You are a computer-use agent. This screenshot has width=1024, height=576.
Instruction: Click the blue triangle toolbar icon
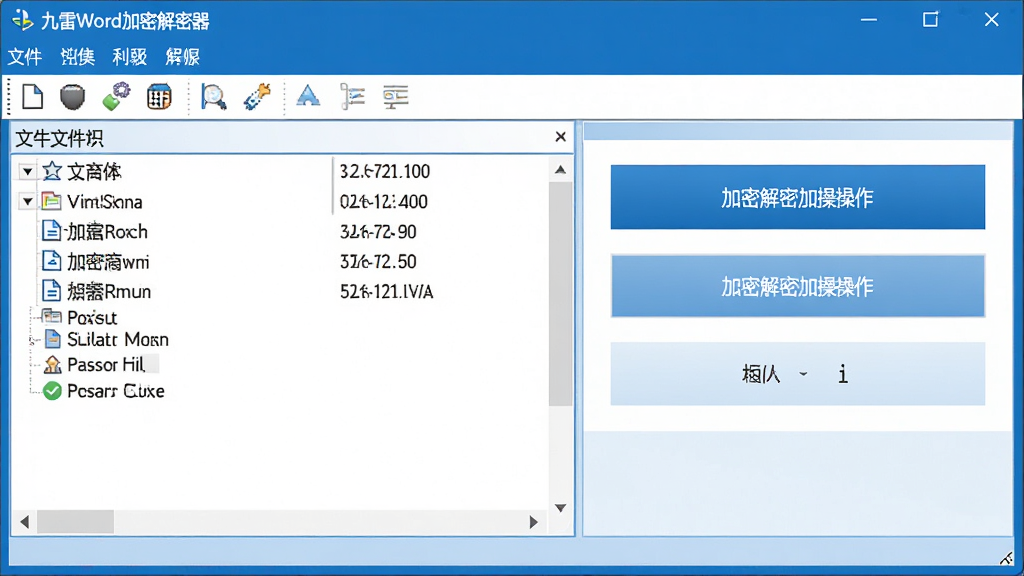308,95
